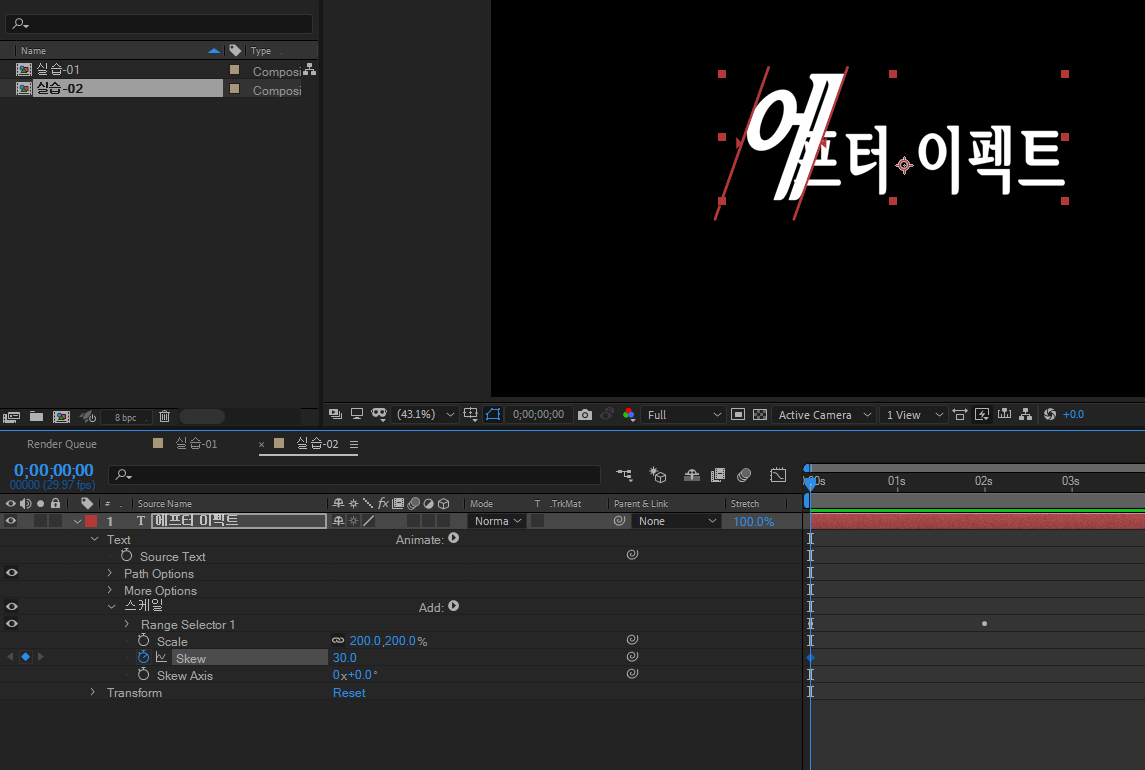The height and width of the screenshot is (770, 1145).
Task: Expand More Options
Action: pyautogui.click(x=110, y=590)
